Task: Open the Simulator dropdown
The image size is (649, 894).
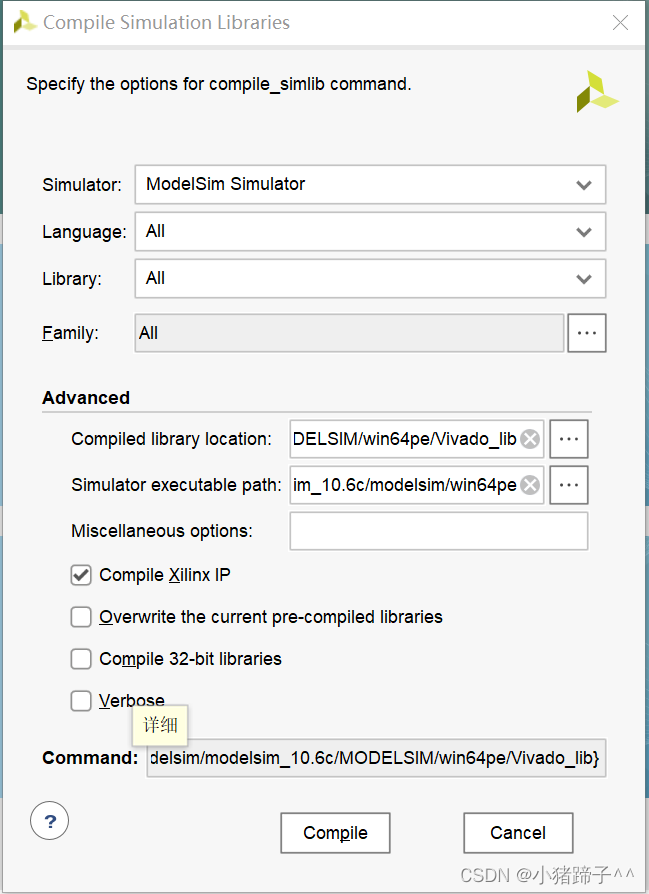Action: point(370,185)
